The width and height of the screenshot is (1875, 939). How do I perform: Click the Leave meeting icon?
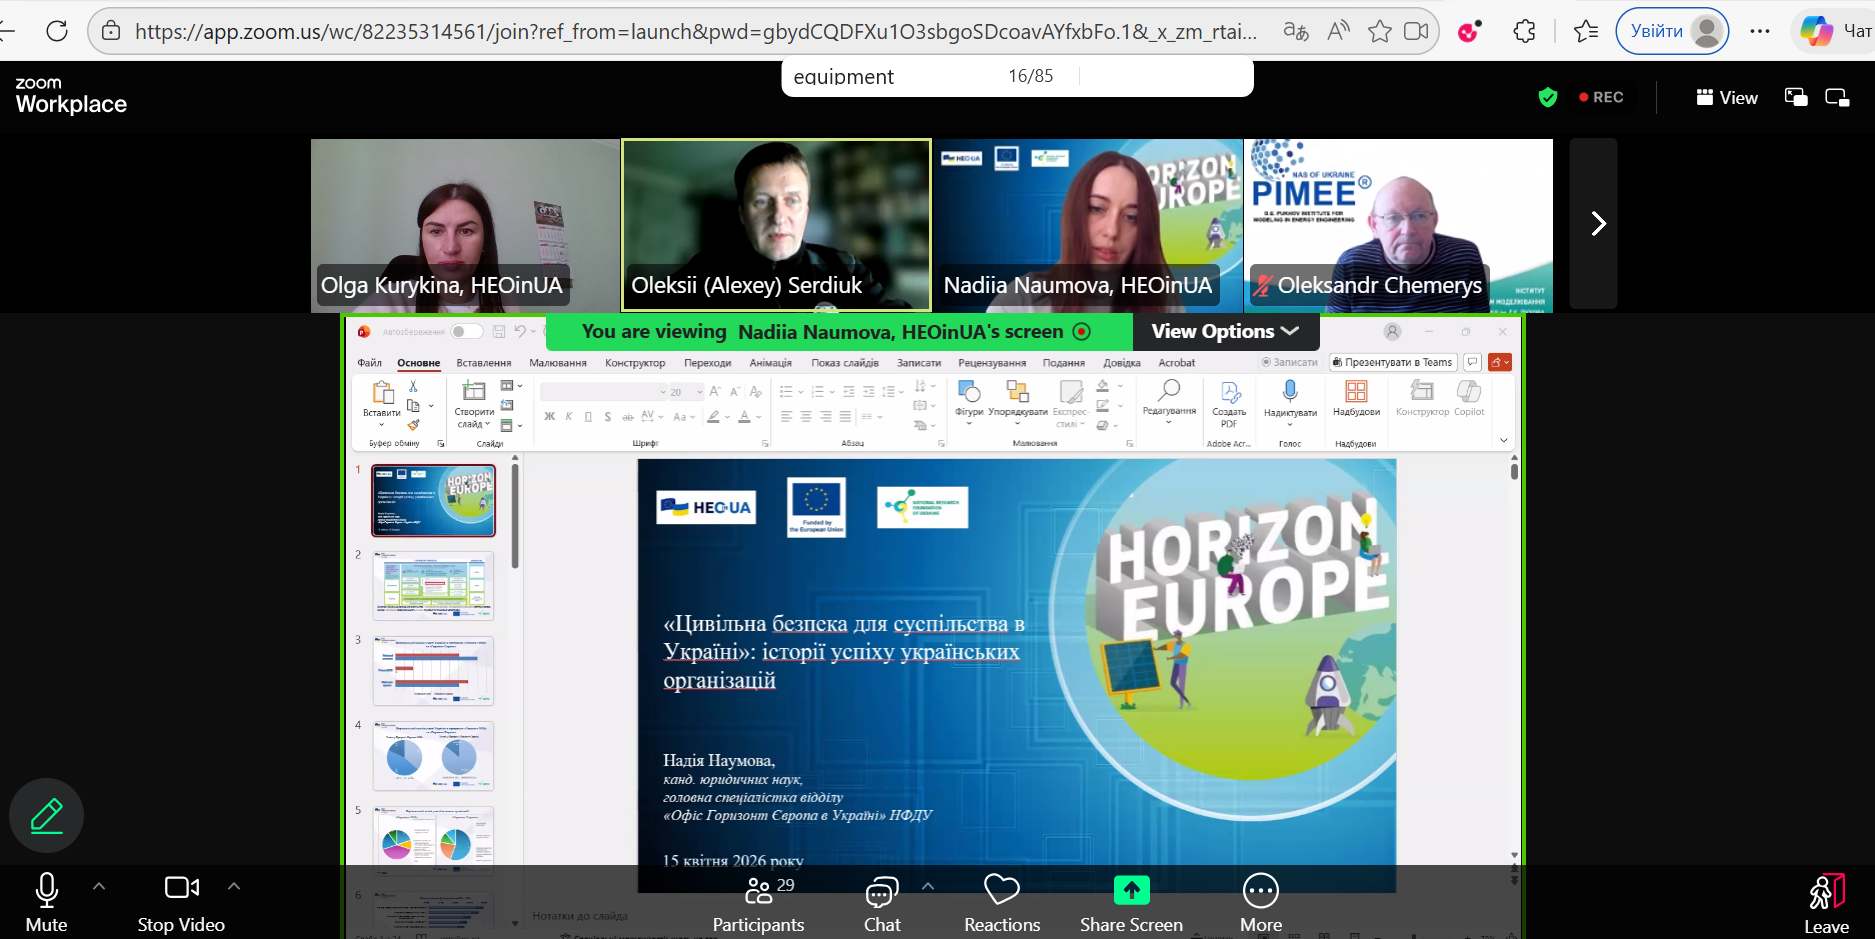point(1825,892)
